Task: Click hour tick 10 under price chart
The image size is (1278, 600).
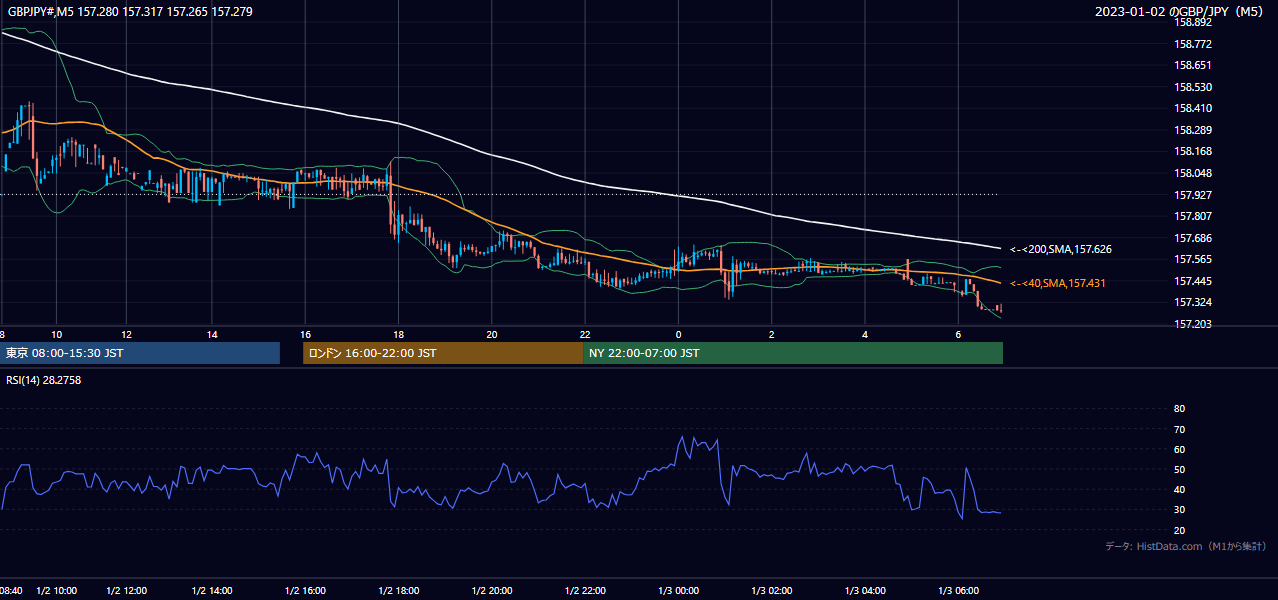Action: click(x=56, y=334)
